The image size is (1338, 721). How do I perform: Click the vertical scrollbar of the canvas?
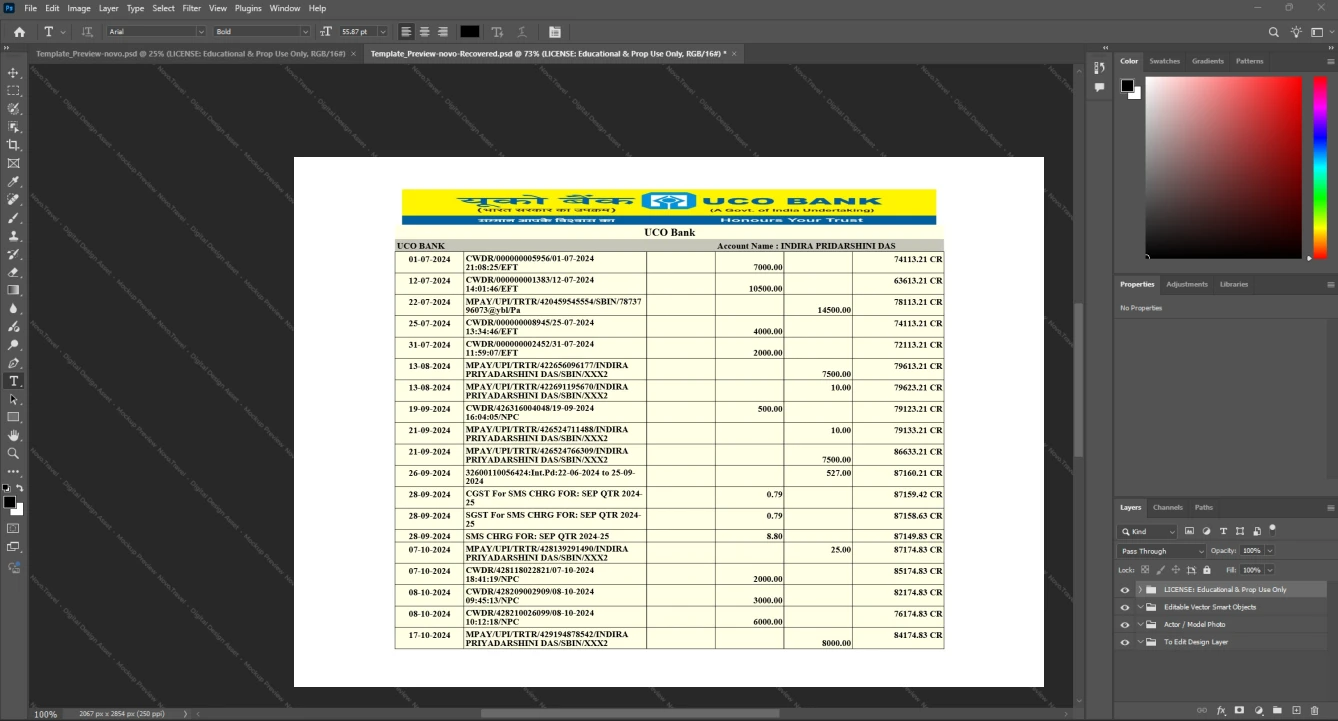[x=1079, y=382]
